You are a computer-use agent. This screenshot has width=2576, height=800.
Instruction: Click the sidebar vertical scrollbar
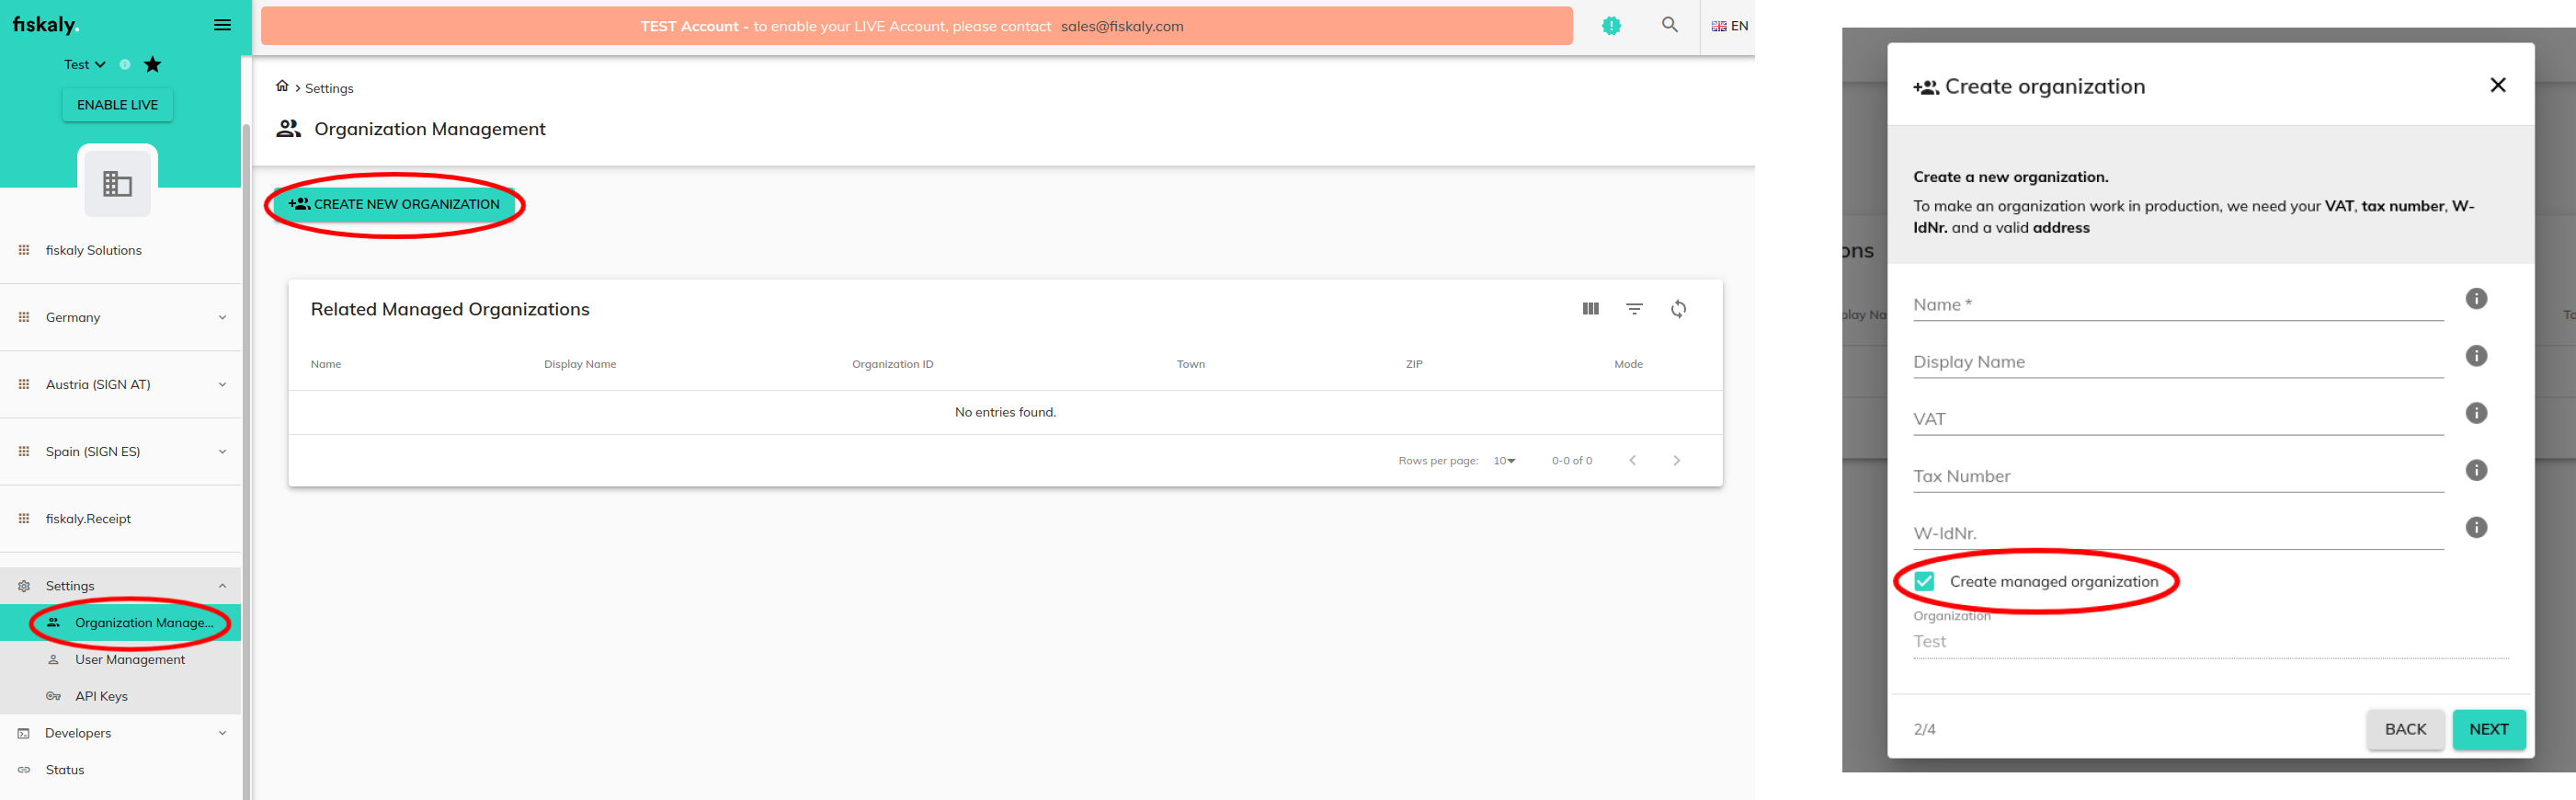246,460
